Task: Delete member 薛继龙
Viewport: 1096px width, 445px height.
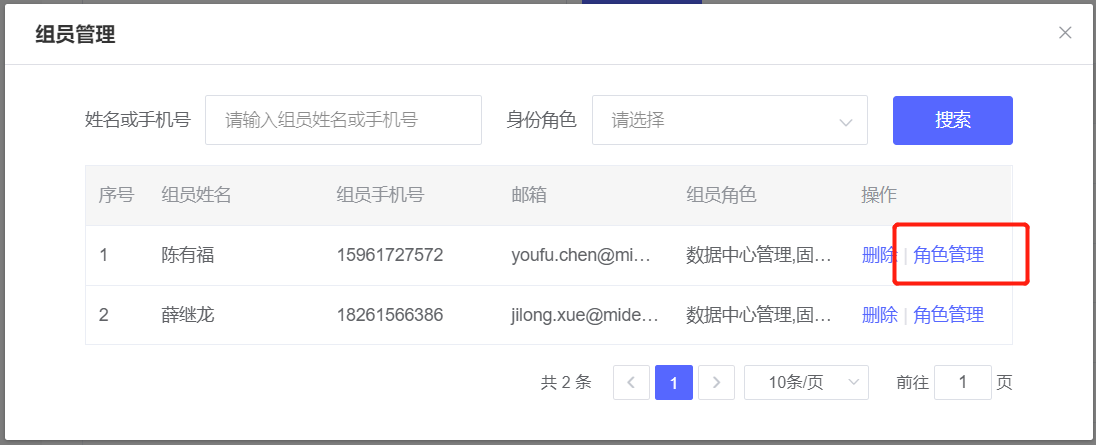Action: [879, 315]
